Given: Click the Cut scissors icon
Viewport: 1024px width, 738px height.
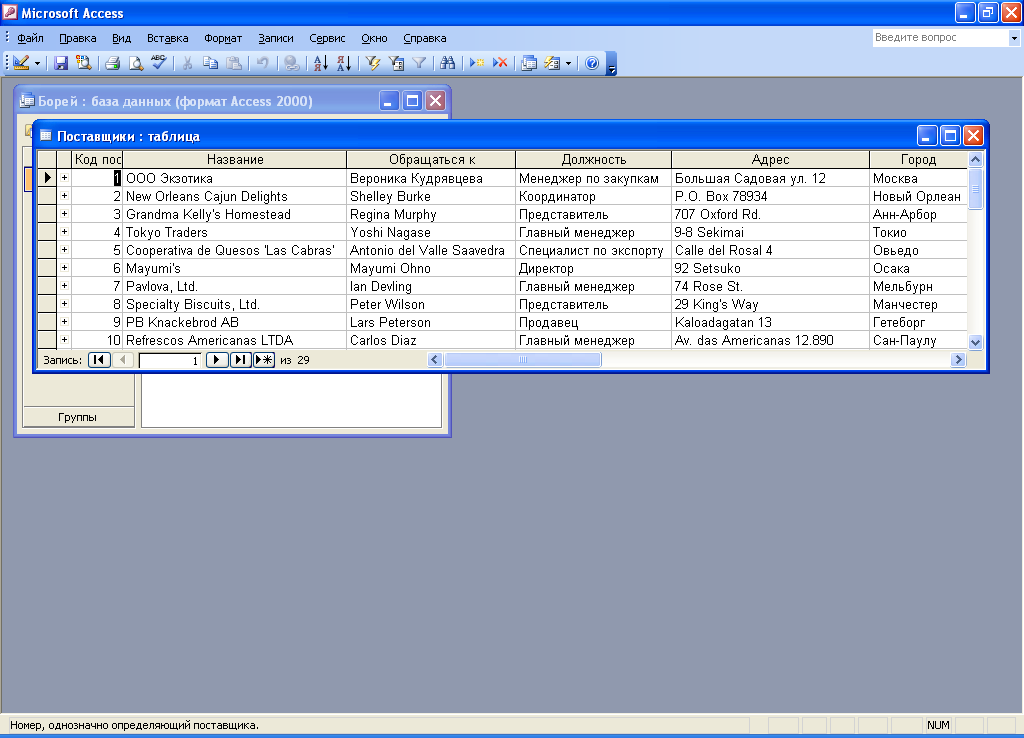Looking at the screenshot, I should point(187,63).
